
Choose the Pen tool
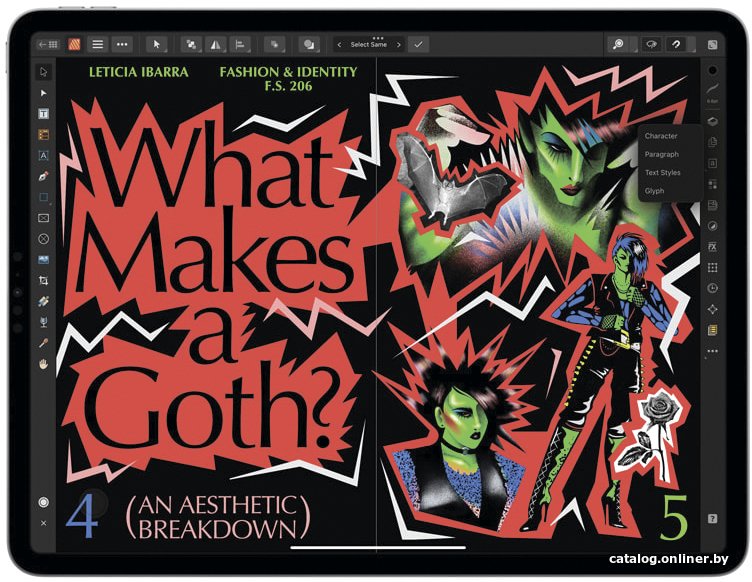43,176
